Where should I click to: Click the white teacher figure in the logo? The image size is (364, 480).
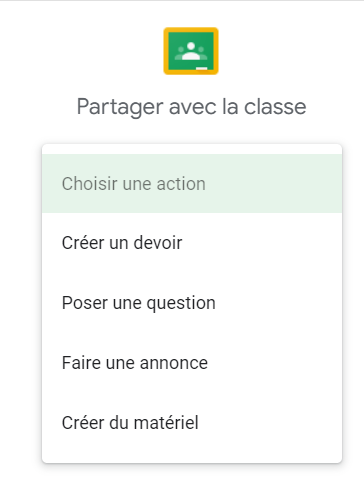(191, 52)
